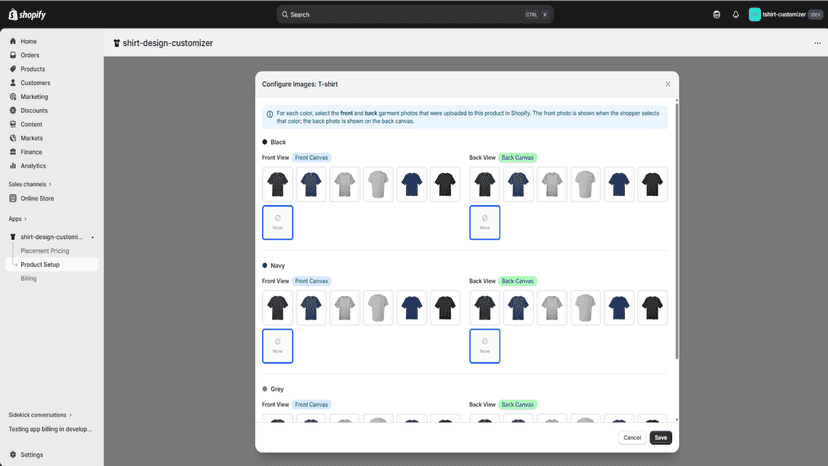Screen dimensions: 828x466
Task: Open the tshirt-customizer account menu
Action: (x=785, y=15)
